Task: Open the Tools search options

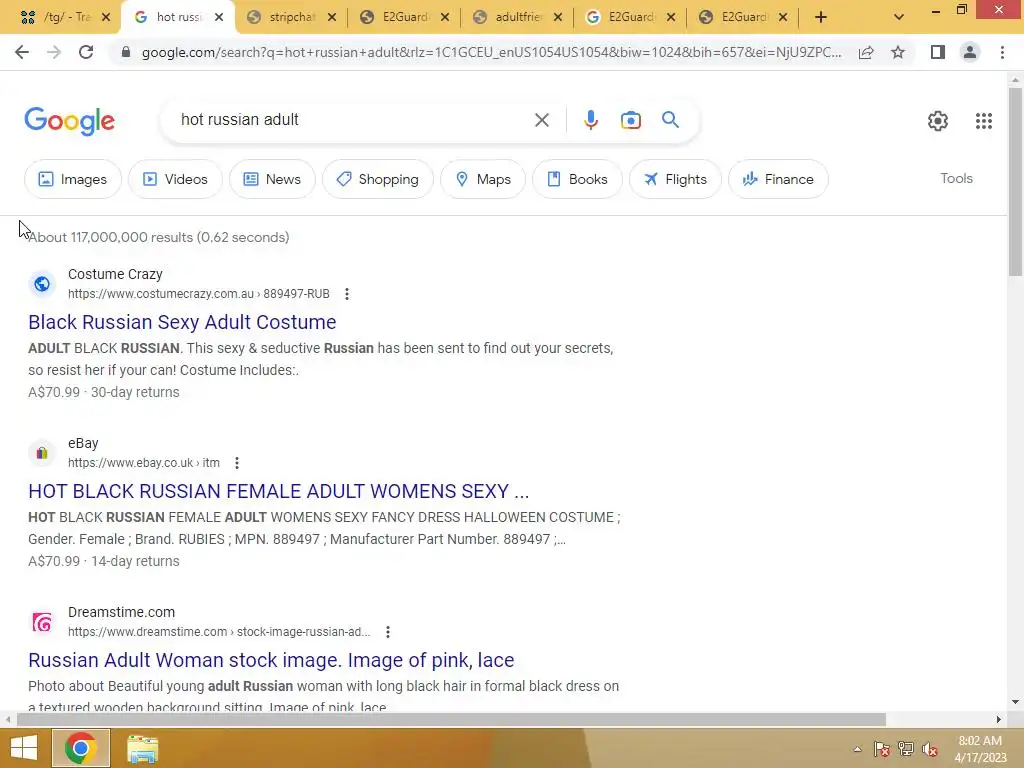Action: pos(956,178)
